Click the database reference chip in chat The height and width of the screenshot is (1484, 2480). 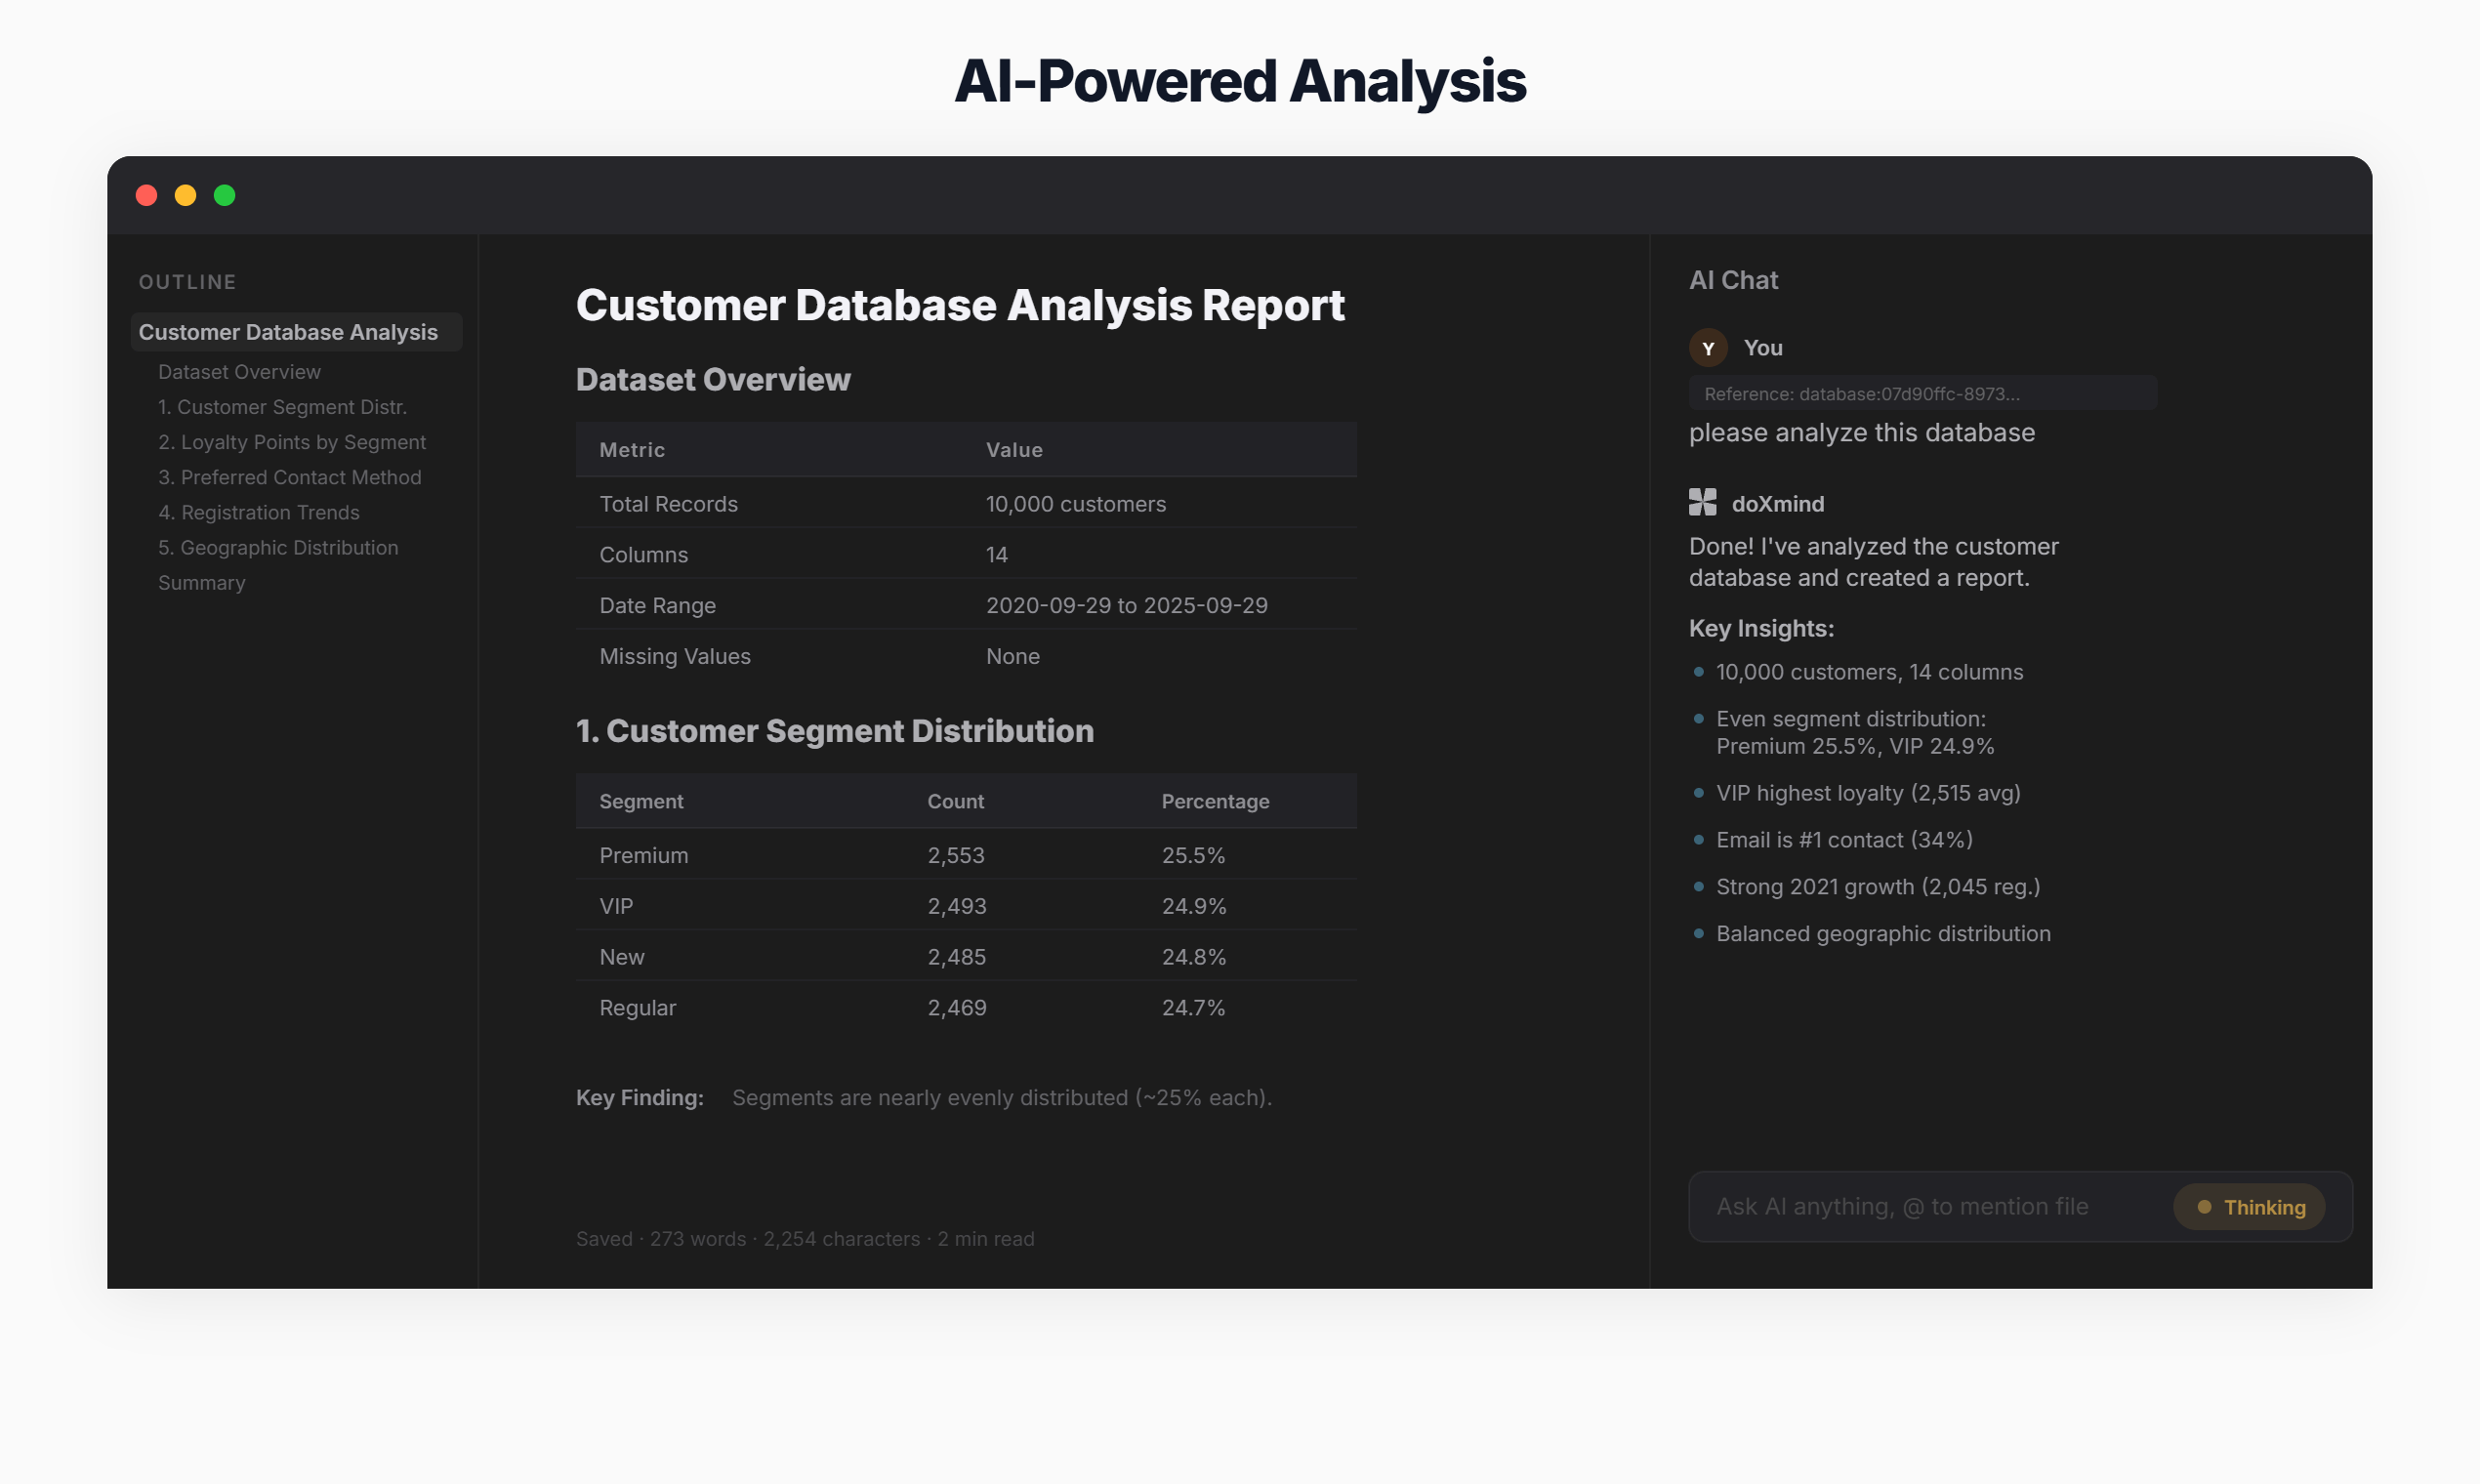pos(1920,394)
